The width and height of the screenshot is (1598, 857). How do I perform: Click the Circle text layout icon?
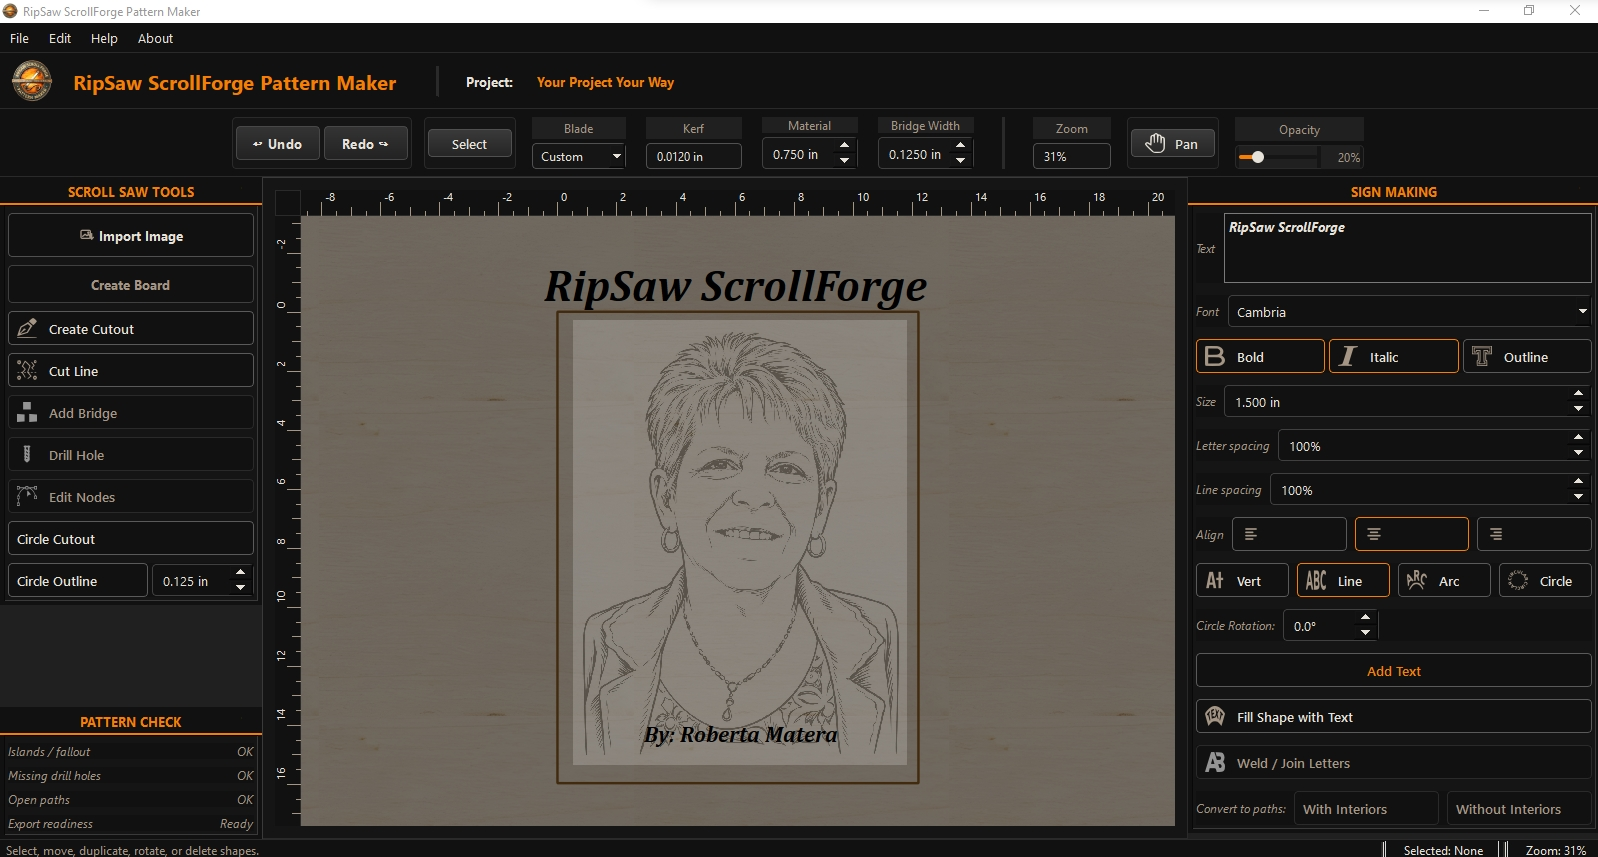[x=1518, y=580]
